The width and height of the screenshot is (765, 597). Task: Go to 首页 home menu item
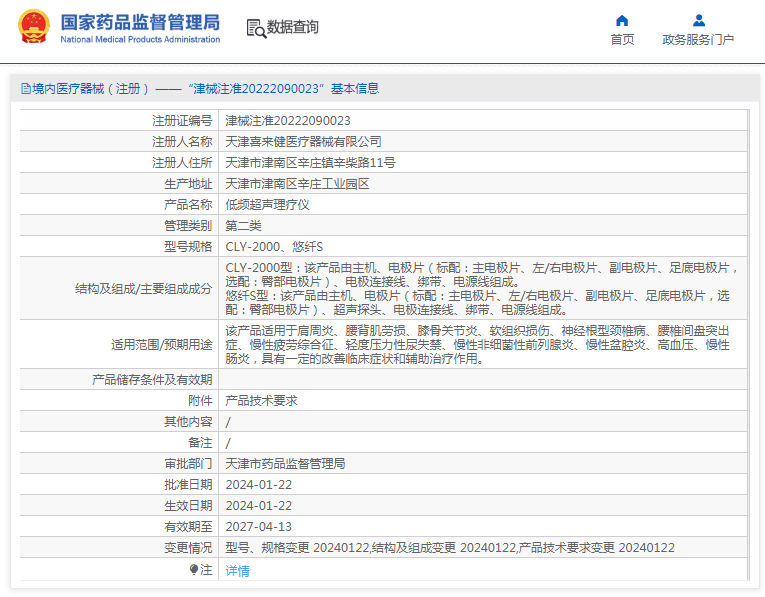click(623, 40)
